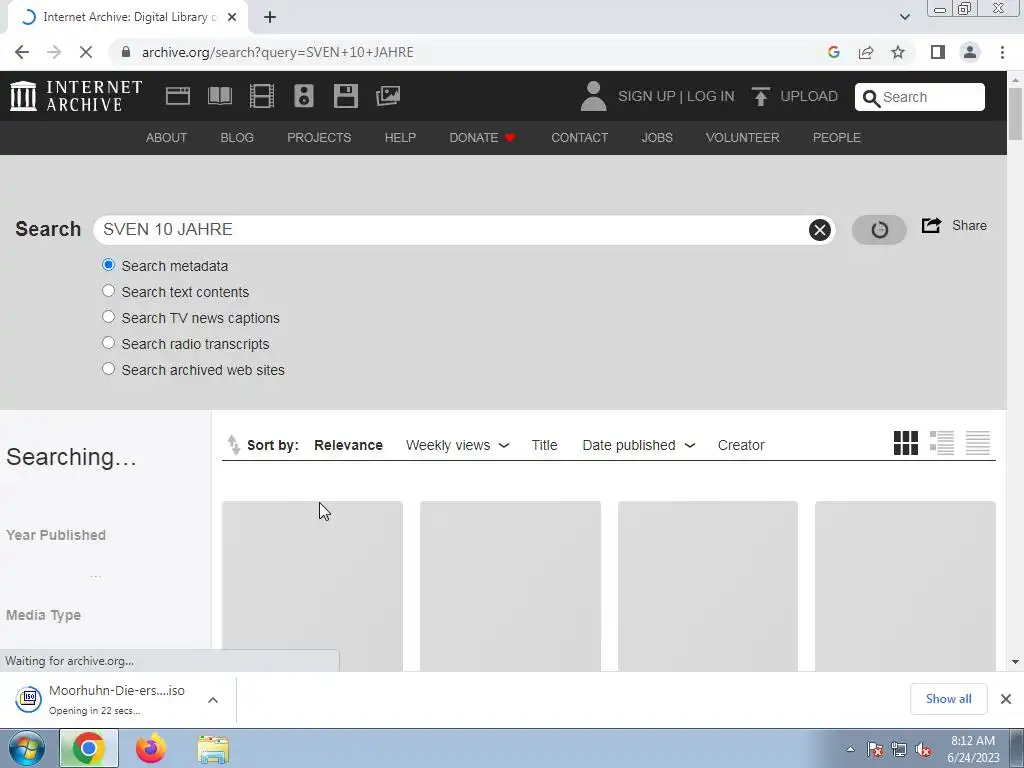Open the JOBS menu item
The width and height of the screenshot is (1024, 768).
point(657,138)
